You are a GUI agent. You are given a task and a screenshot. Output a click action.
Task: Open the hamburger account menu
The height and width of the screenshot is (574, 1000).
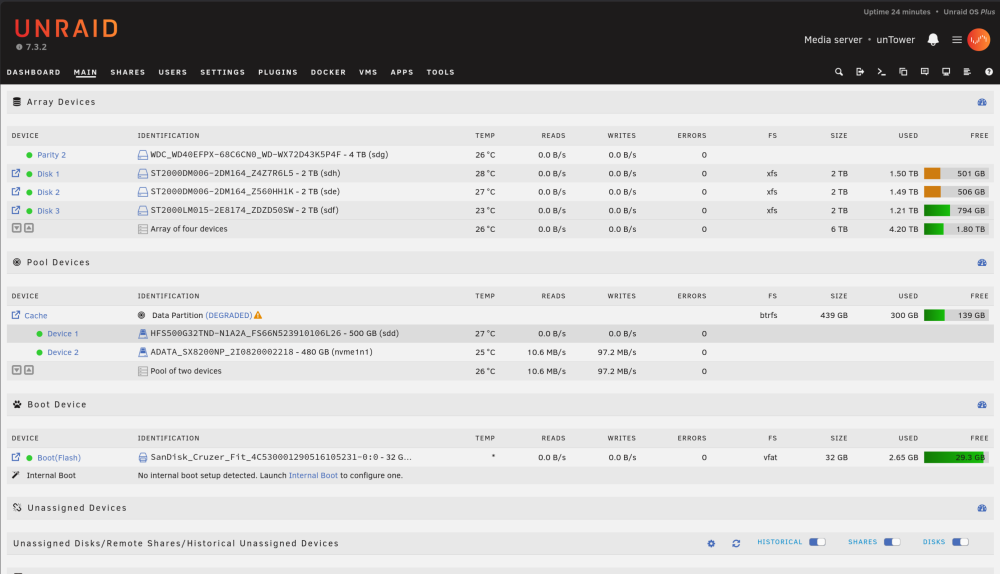(x=957, y=40)
